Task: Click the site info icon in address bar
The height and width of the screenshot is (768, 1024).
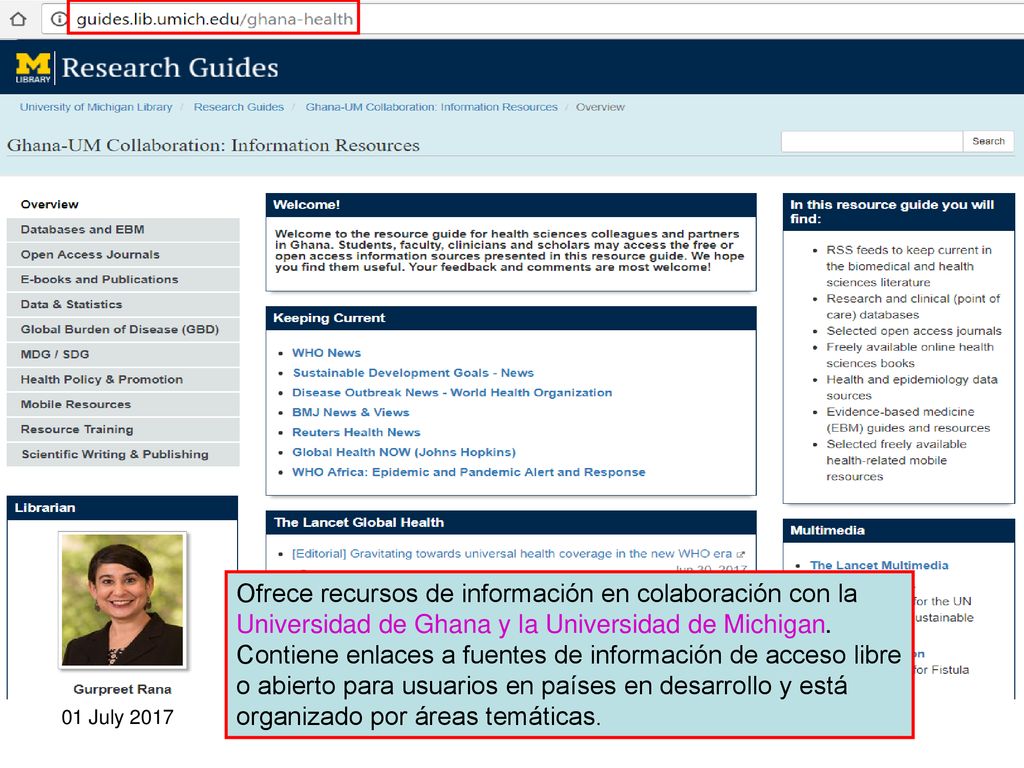Action: tap(58, 19)
